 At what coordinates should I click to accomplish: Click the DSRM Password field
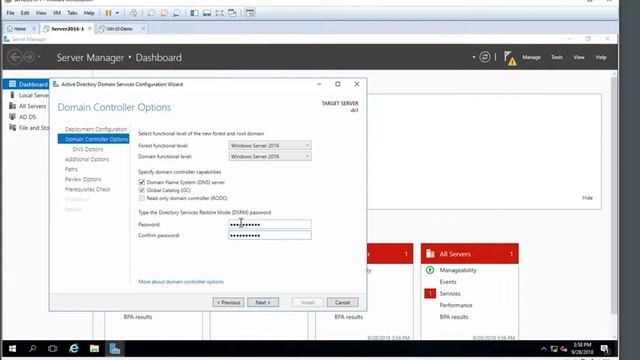click(x=270, y=224)
